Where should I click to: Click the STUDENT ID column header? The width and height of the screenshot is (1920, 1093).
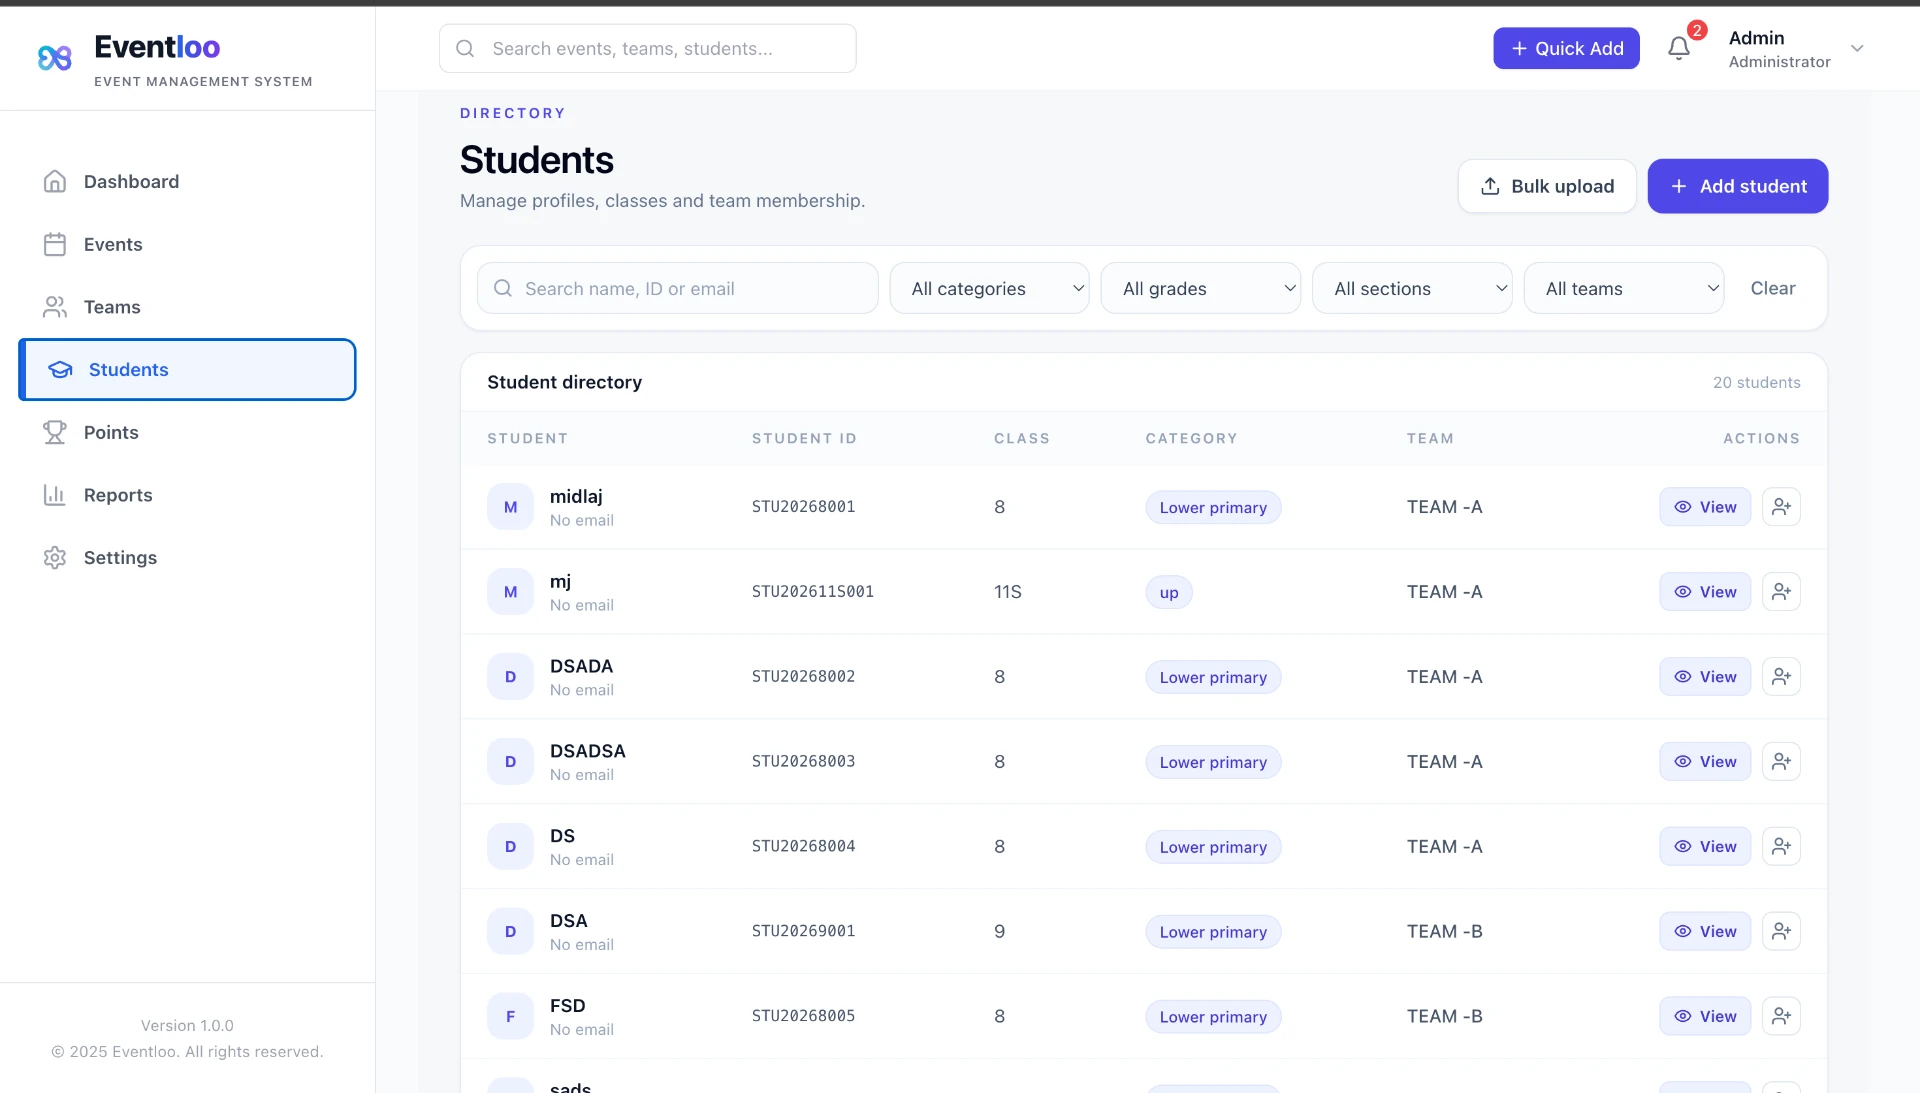(804, 438)
